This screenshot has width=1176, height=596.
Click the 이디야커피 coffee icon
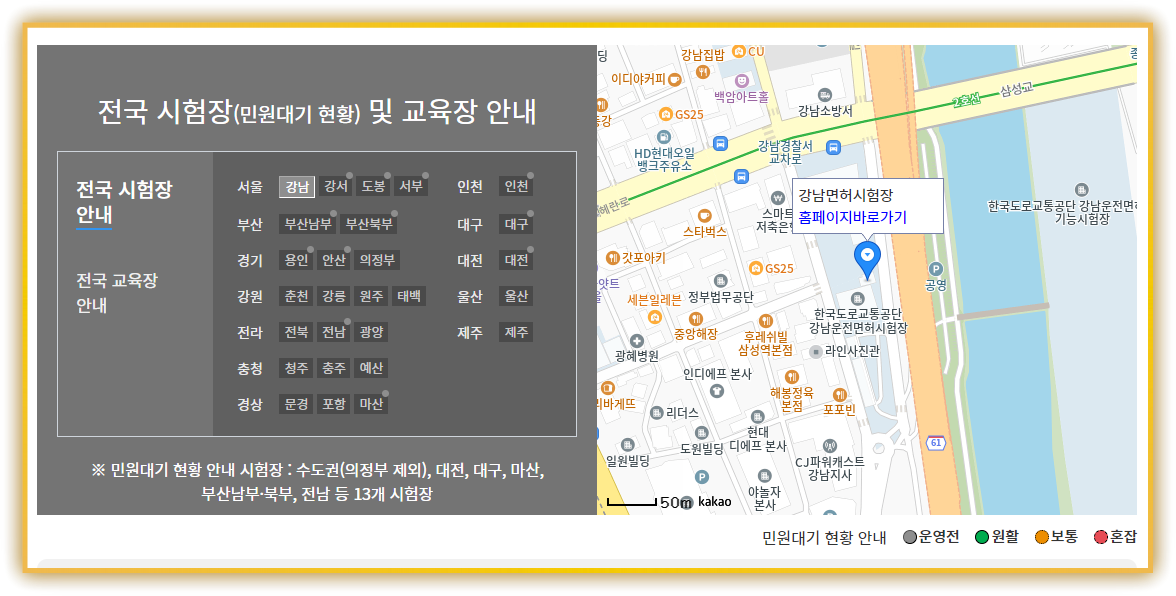click(x=675, y=79)
